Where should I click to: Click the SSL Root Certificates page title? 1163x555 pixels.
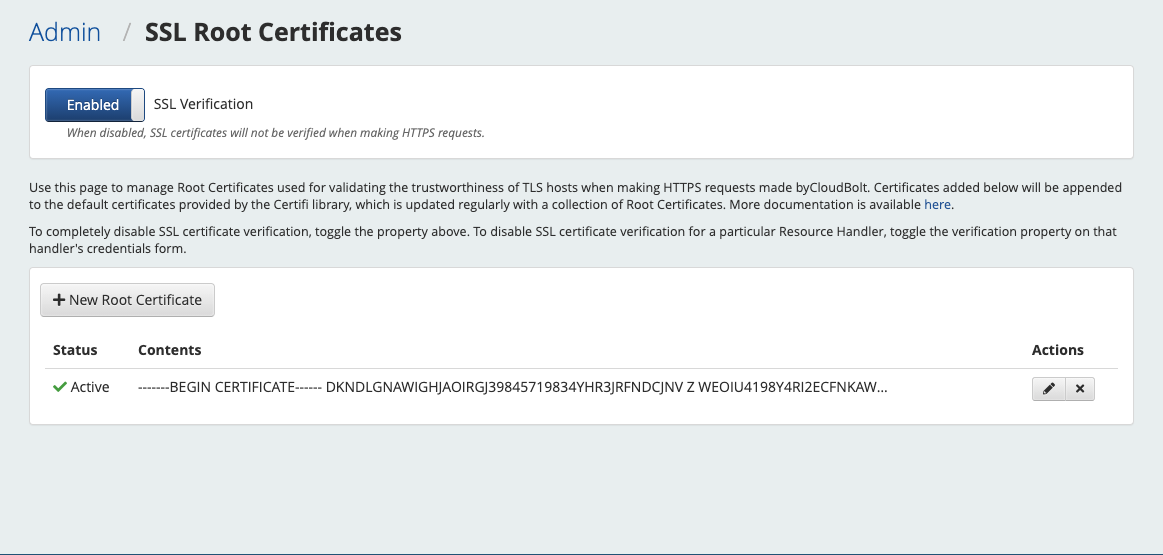(273, 32)
